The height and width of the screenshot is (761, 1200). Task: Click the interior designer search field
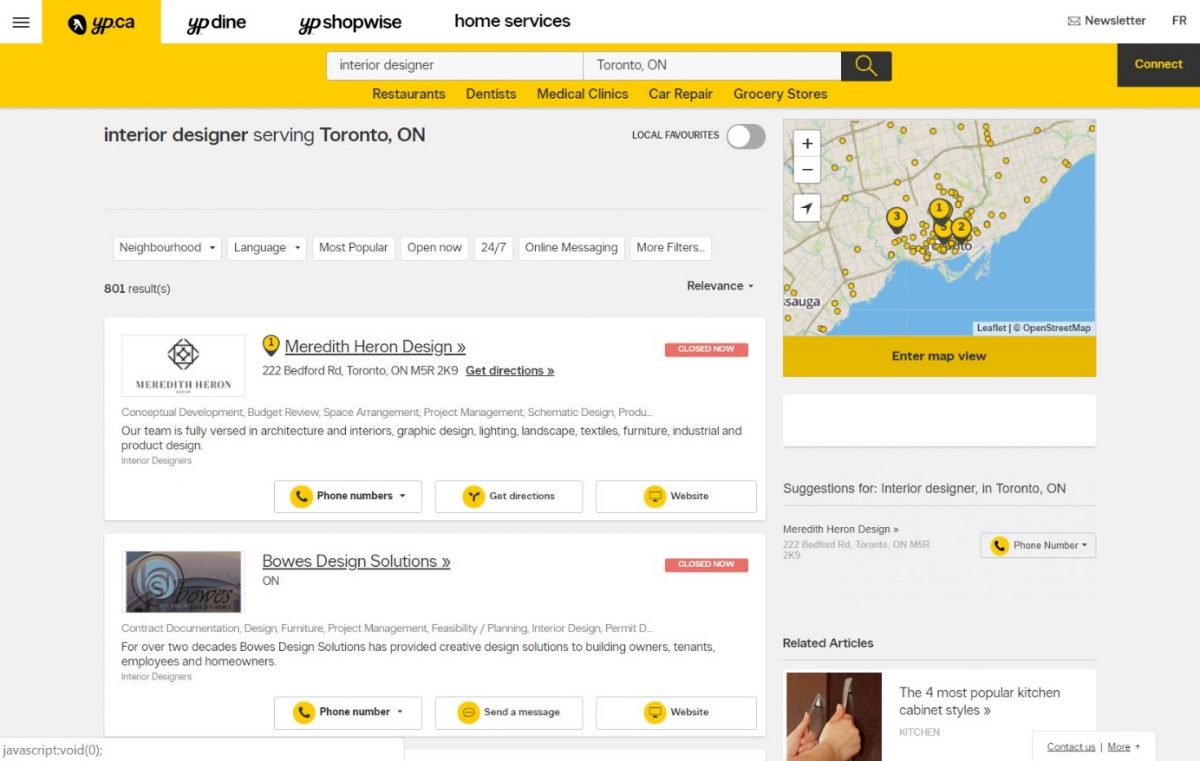(x=455, y=66)
